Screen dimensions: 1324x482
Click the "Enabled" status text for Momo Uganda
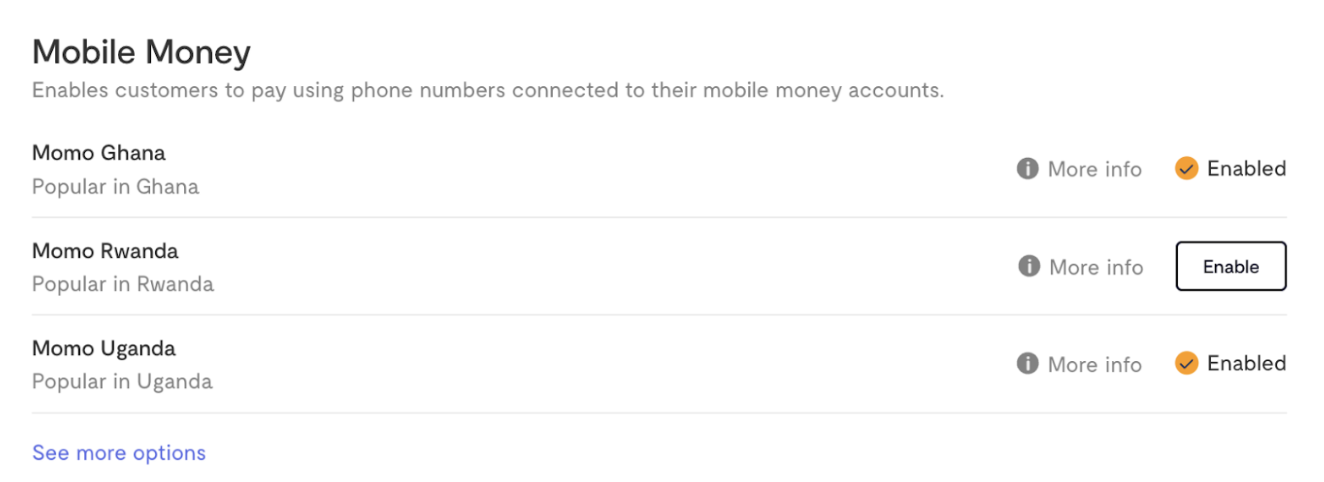pyautogui.click(x=1246, y=363)
